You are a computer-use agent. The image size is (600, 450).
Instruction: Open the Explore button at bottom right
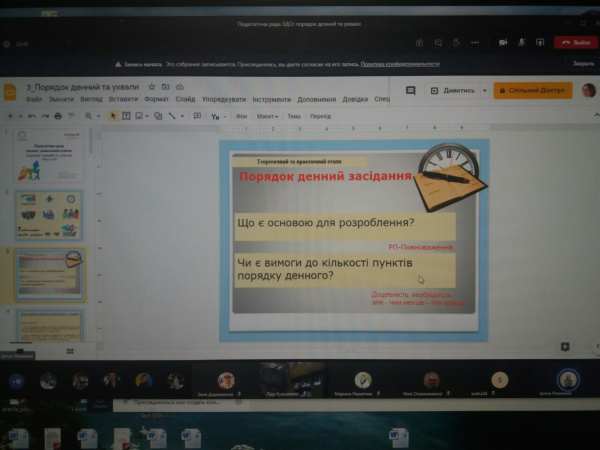[566, 345]
